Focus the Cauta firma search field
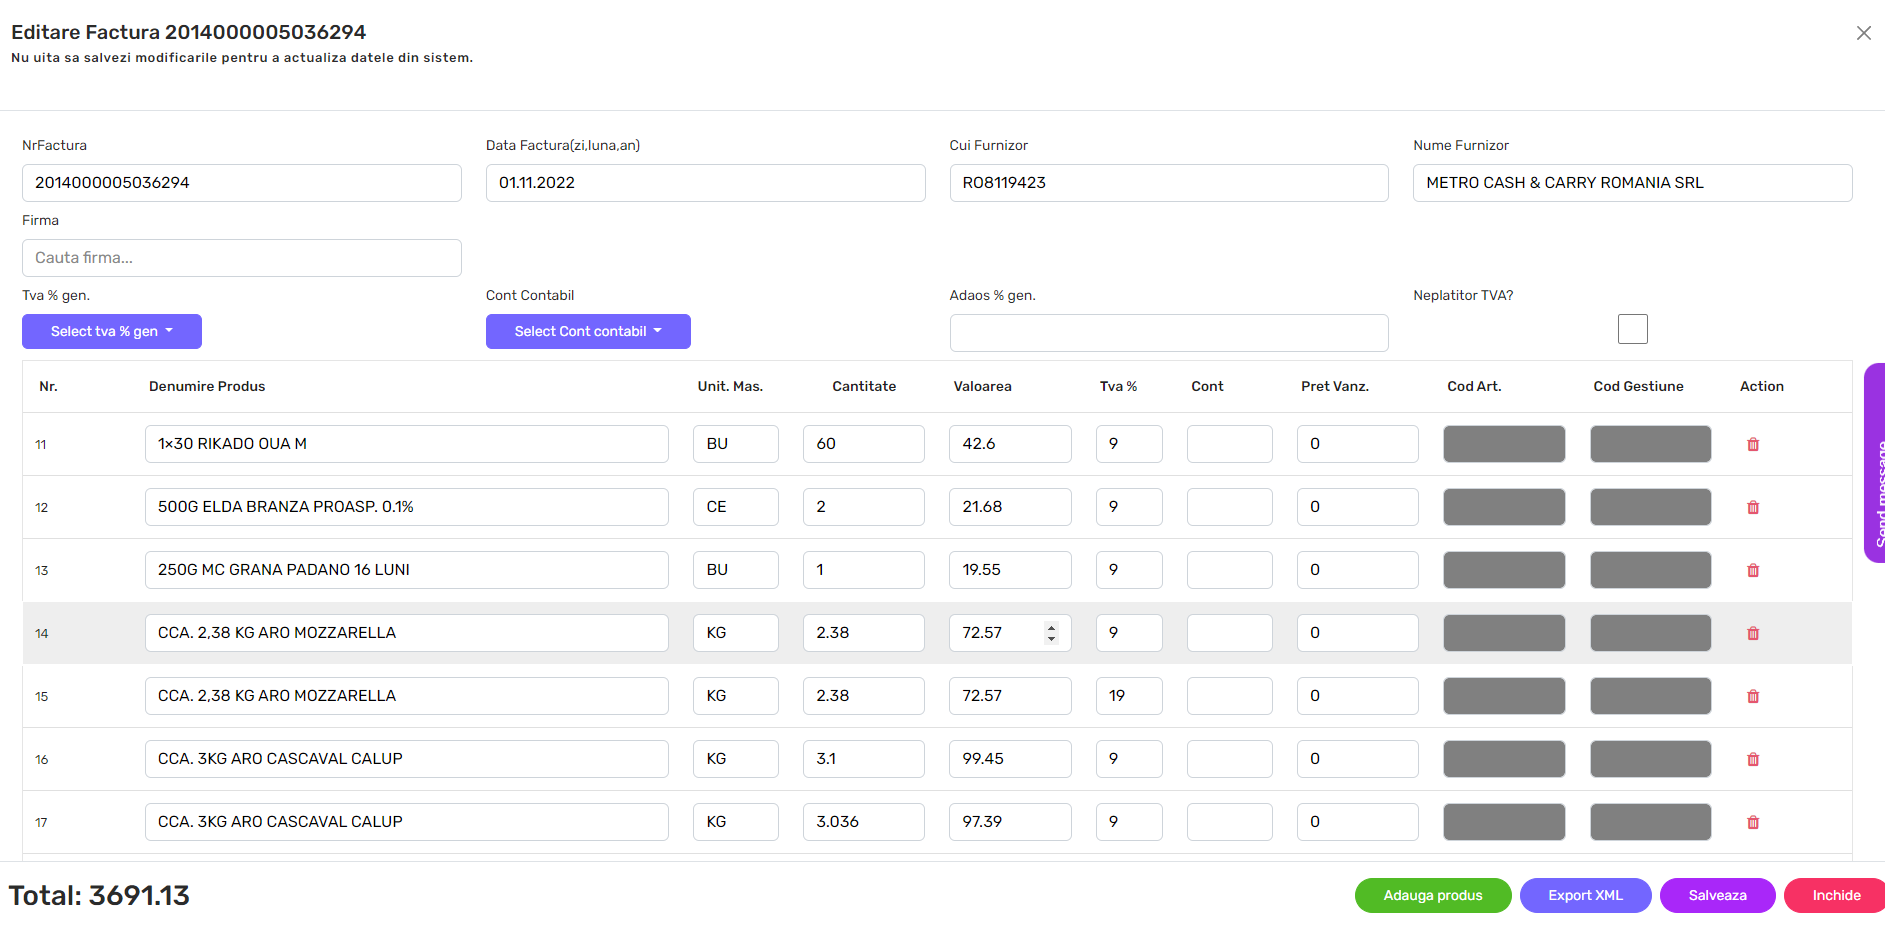 coord(242,258)
